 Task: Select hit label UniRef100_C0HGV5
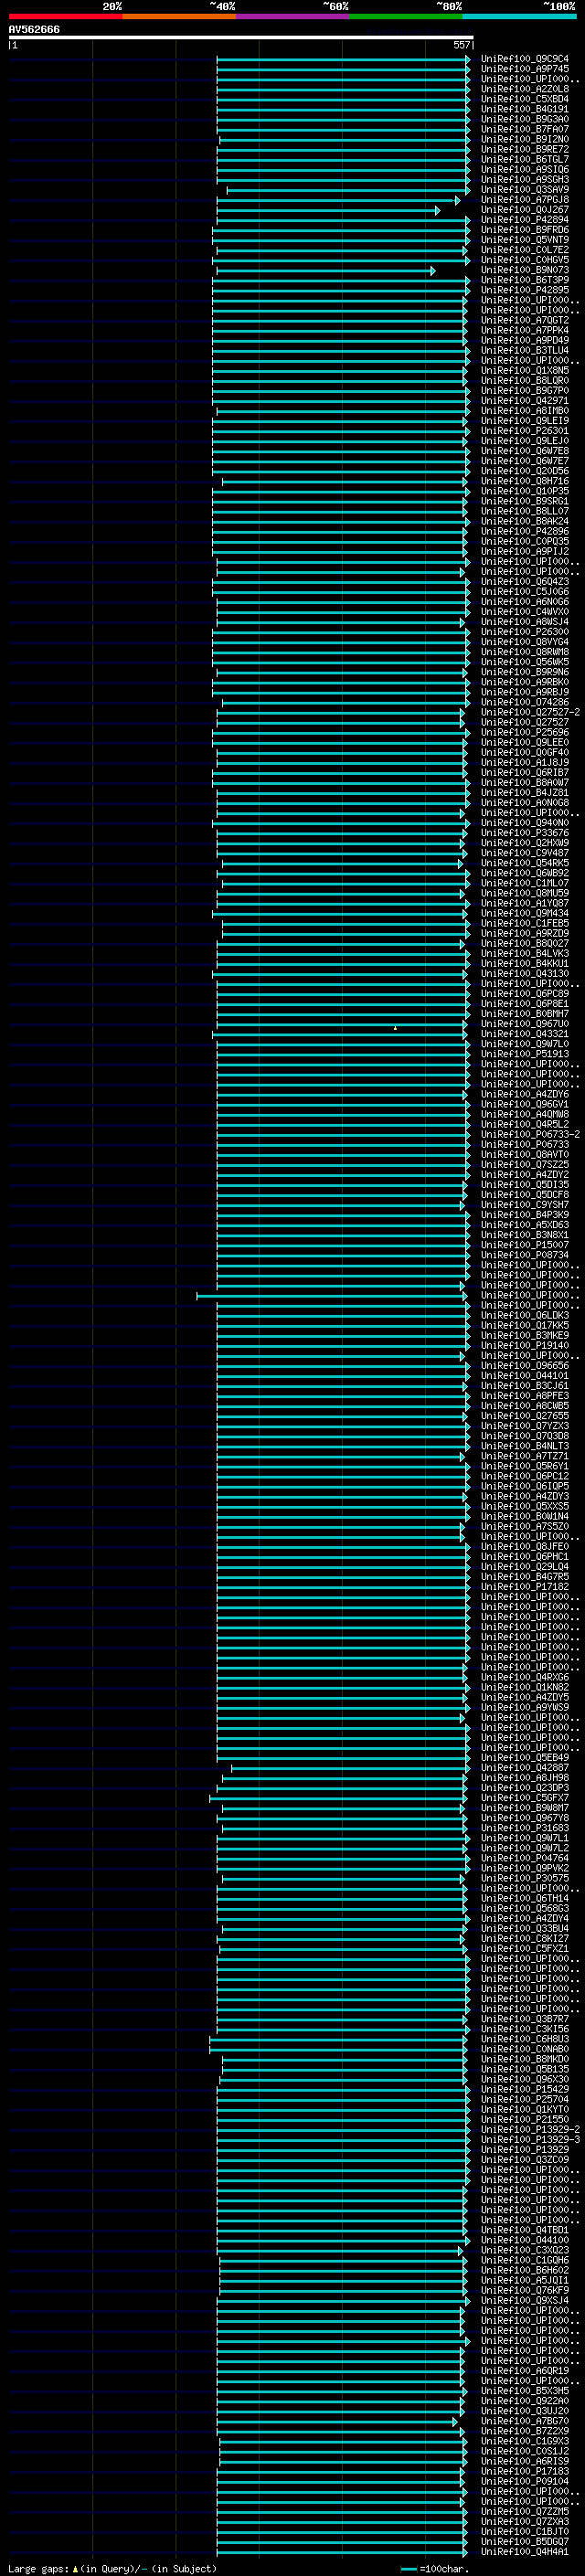pyautogui.click(x=524, y=260)
